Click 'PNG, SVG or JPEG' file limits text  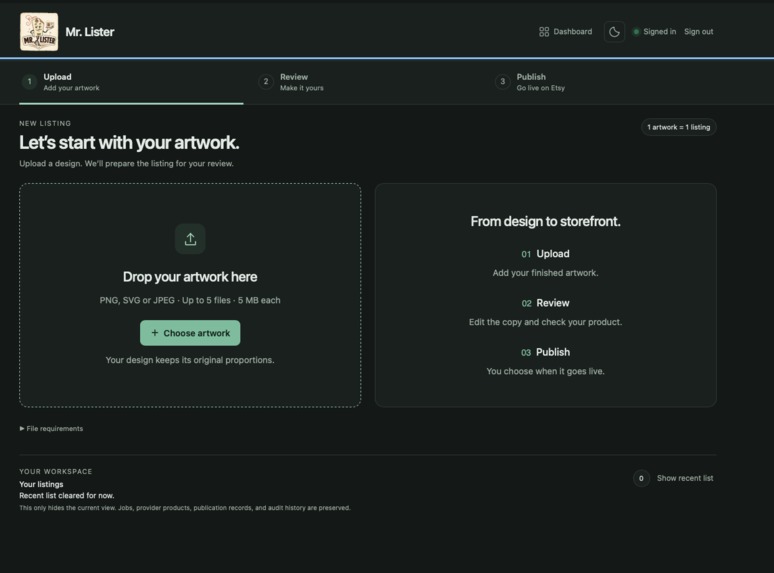pyautogui.click(x=190, y=300)
